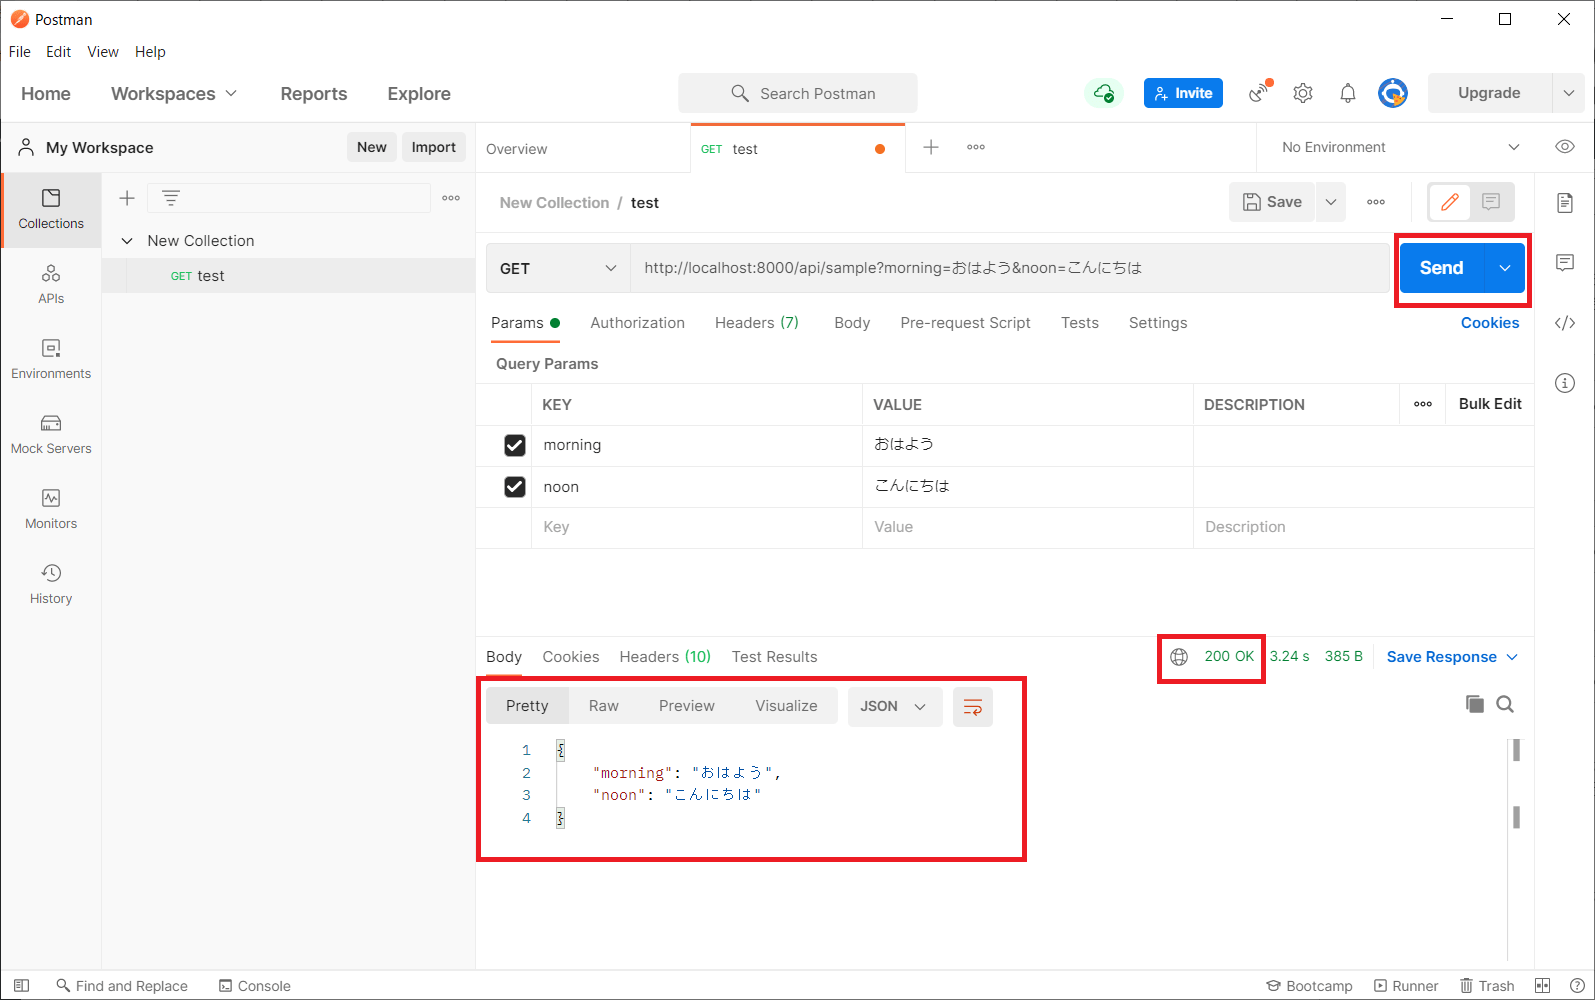The height and width of the screenshot is (1000, 1595).
Task: Open the status bar help icon
Action: click(x=1577, y=986)
